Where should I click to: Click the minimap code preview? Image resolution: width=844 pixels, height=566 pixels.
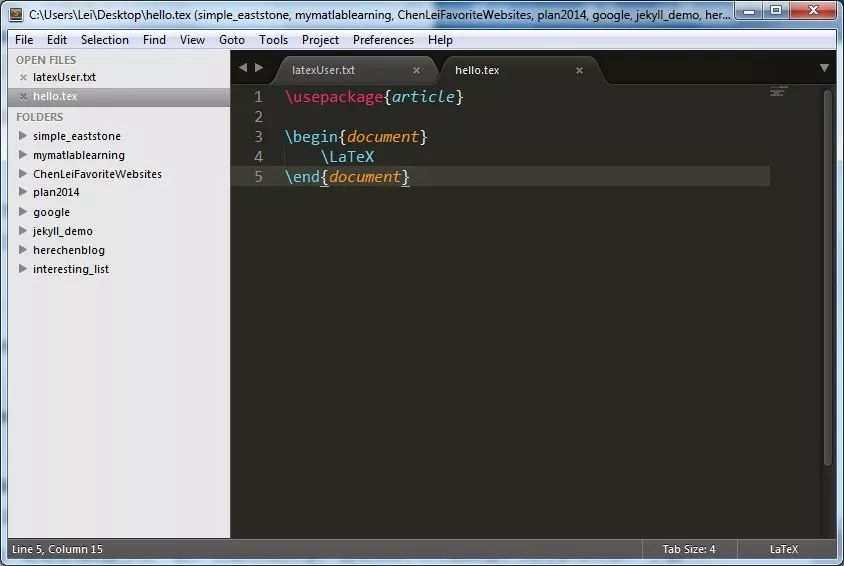click(778, 91)
